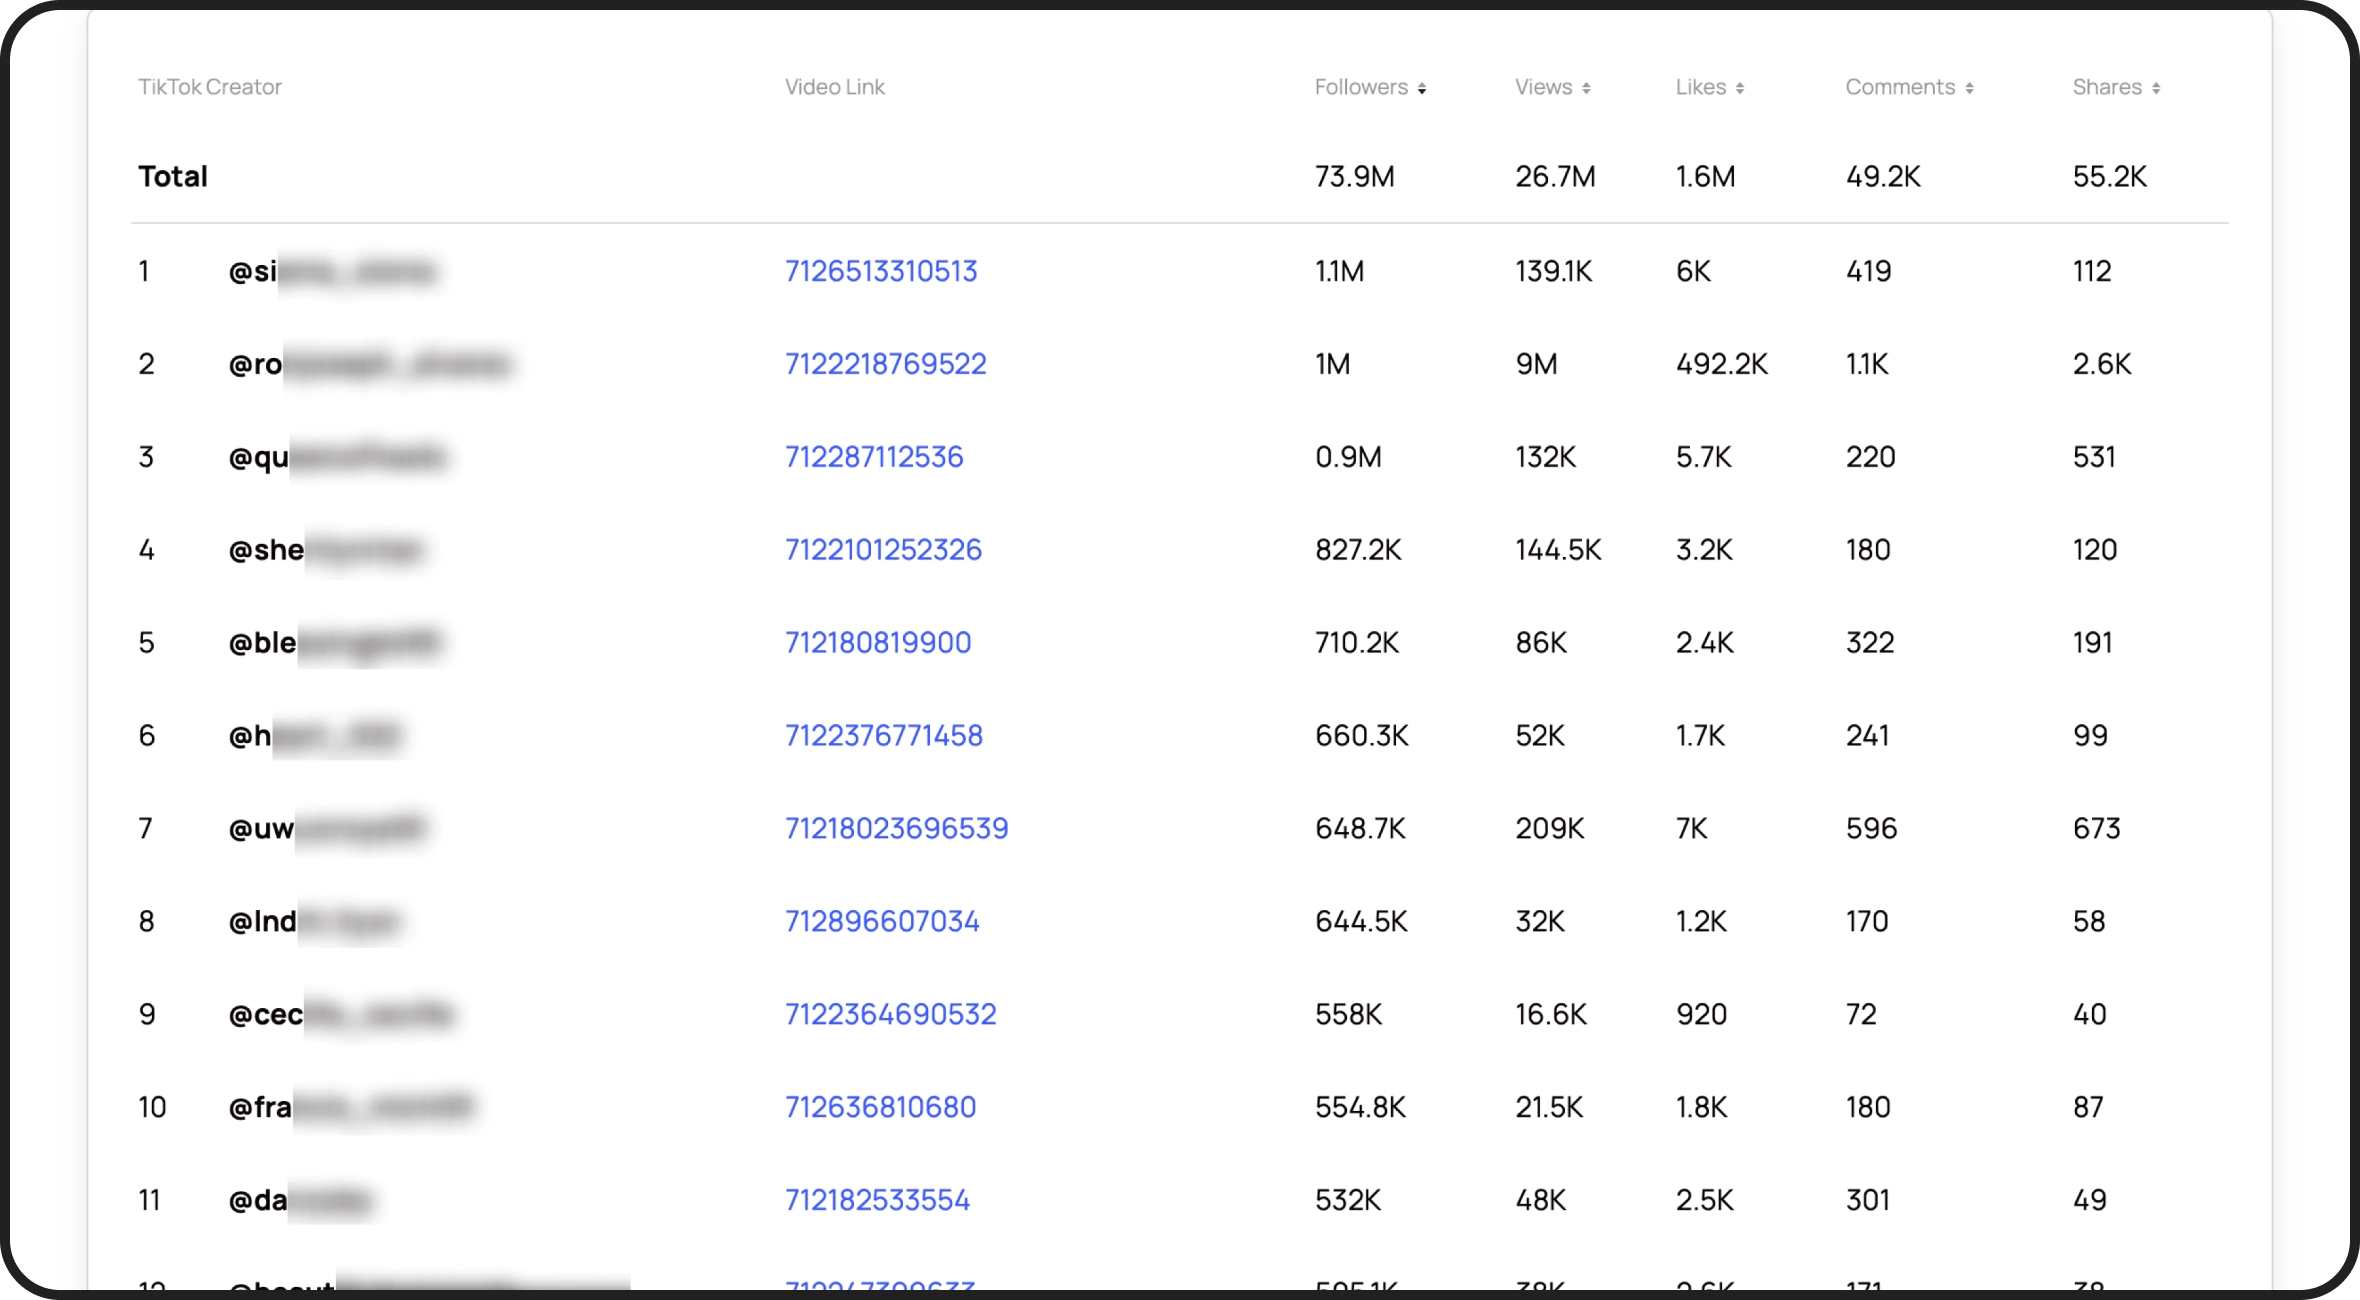Click total followers value 73.9M

[x=1355, y=176]
